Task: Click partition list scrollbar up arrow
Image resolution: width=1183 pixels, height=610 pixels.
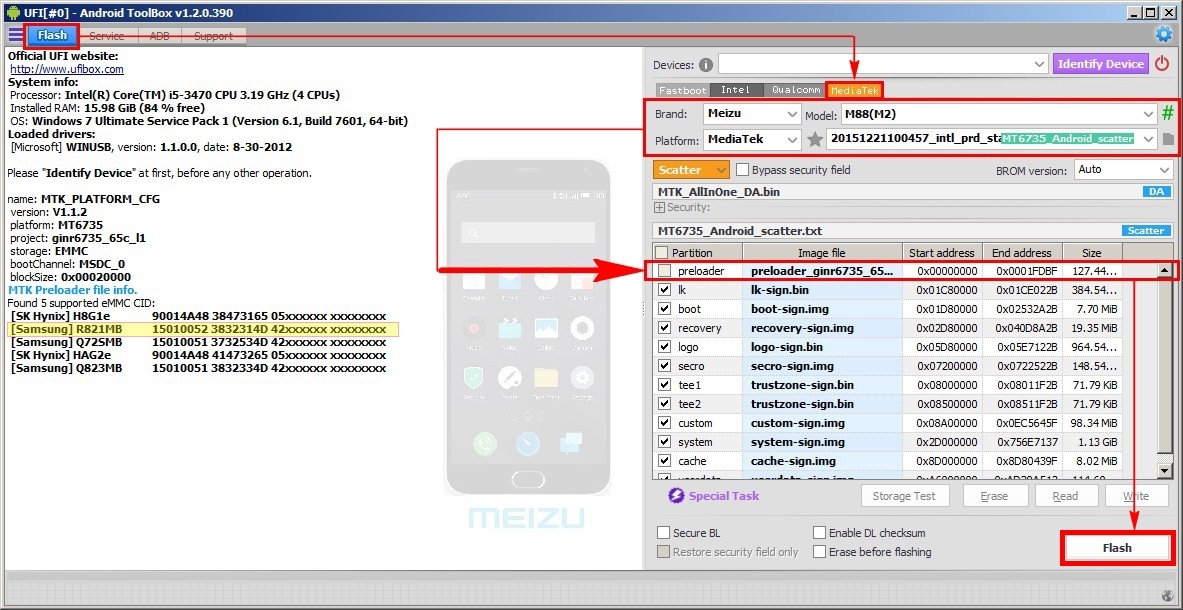Action: [1165, 270]
